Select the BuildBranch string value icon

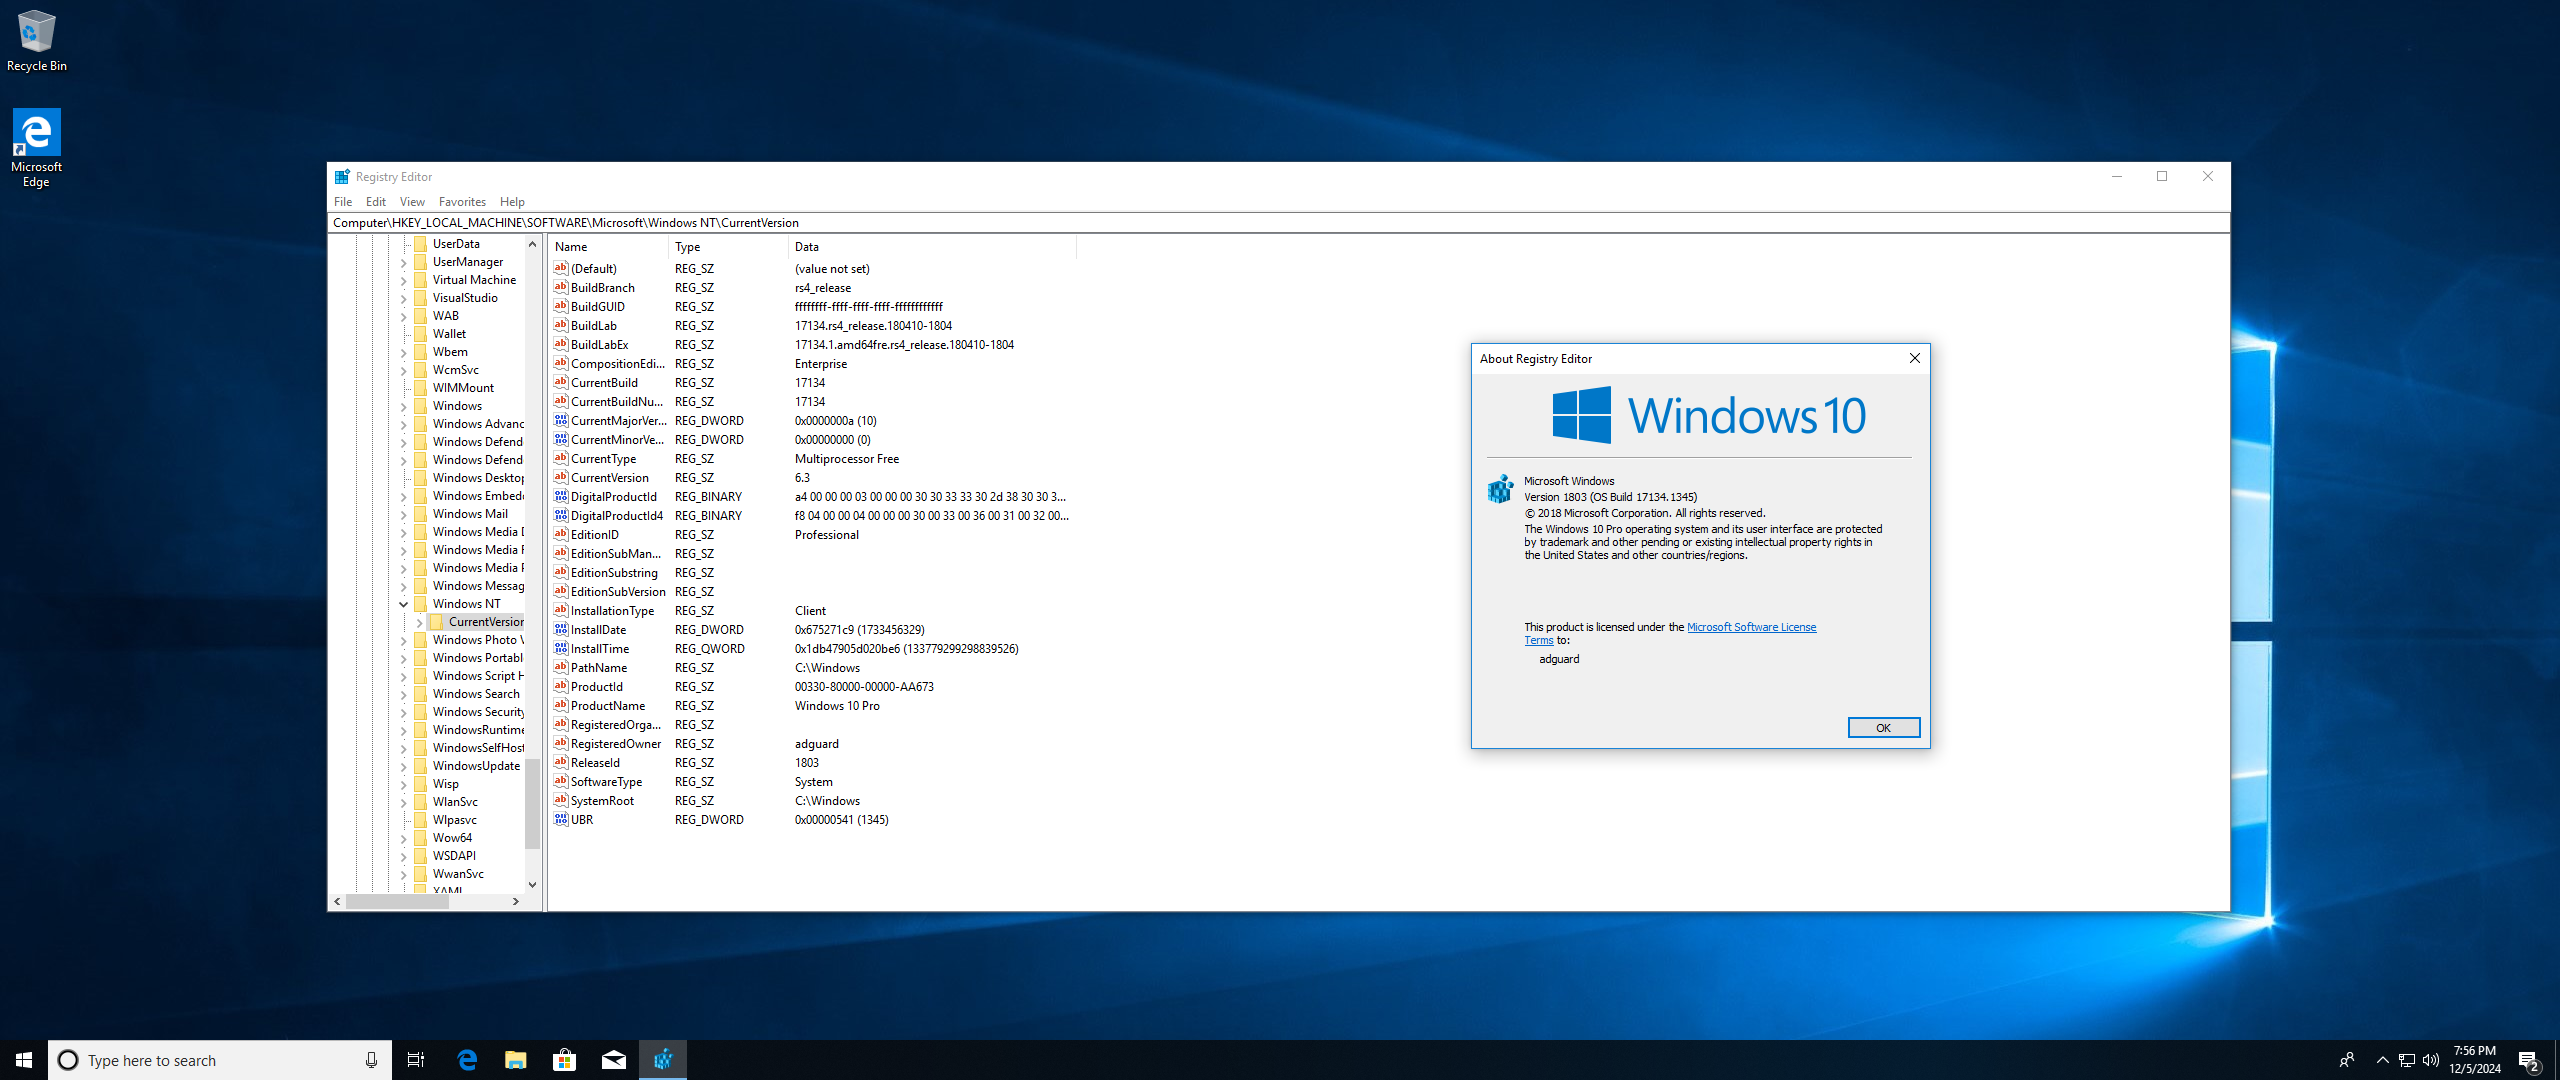pos(561,287)
